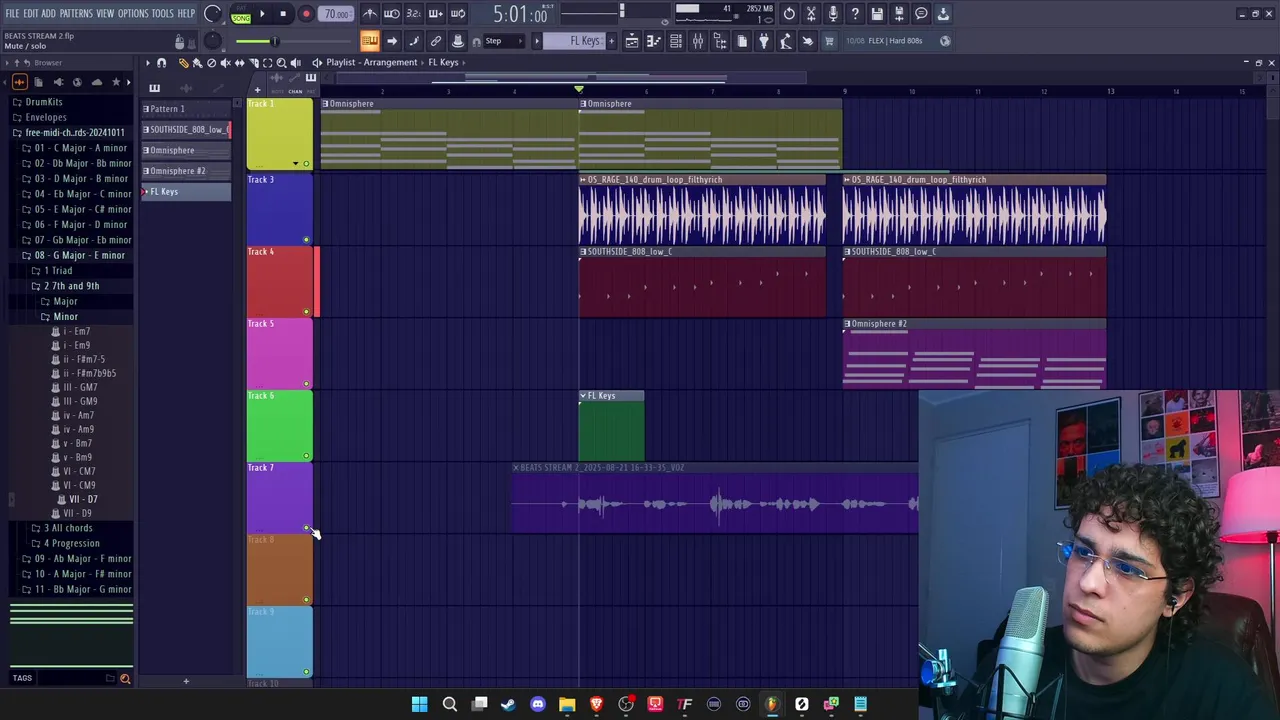Open the TOOLS menu
This screenshot has height=720, width=1280.
[x=163, y=14]
